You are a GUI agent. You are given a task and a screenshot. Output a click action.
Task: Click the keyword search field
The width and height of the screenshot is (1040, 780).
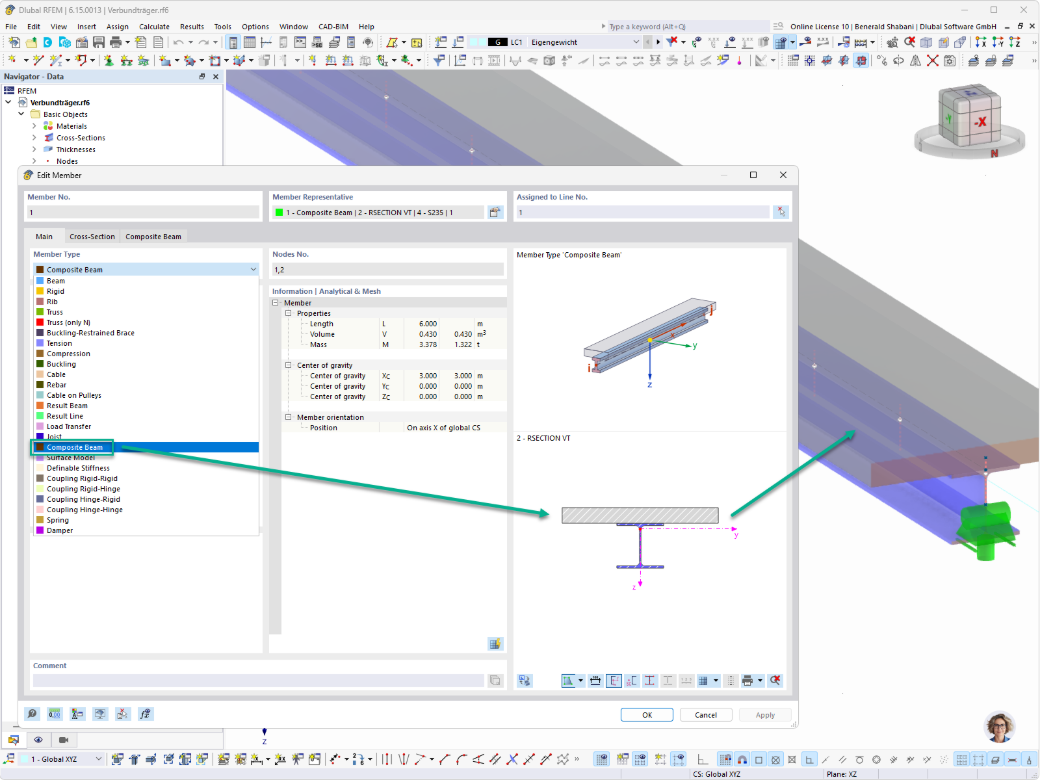click(687, 27)
